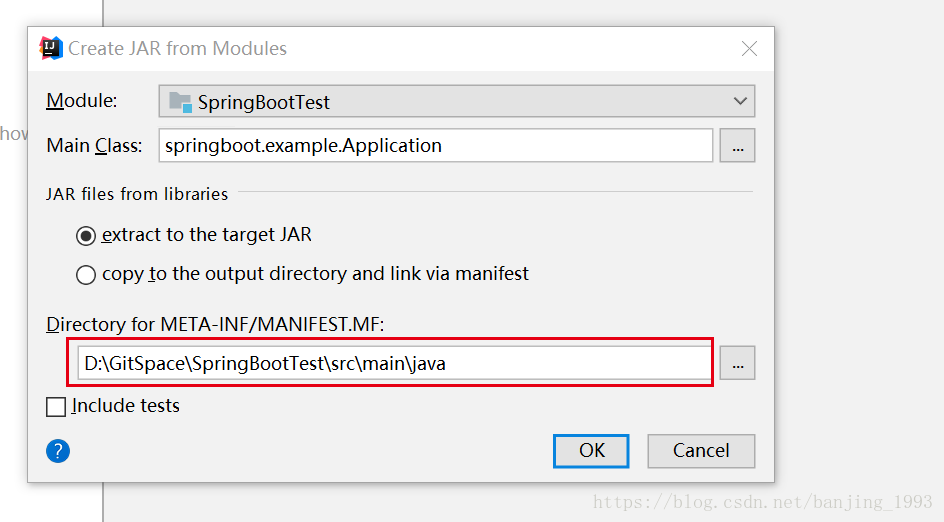Click the JAR files from libraries heading
944x522 pixels.
click(137, 194)
